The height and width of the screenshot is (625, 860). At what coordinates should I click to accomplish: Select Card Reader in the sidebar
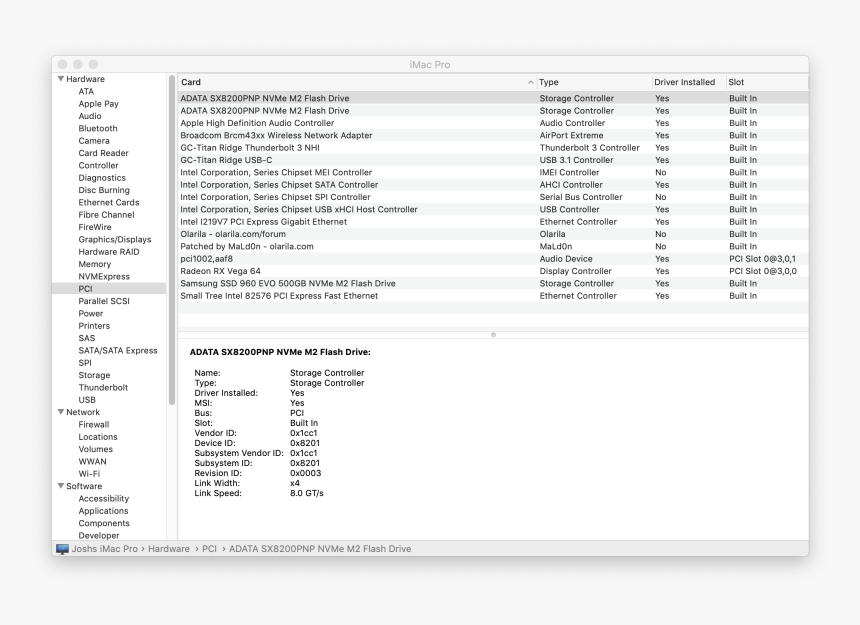103,153
